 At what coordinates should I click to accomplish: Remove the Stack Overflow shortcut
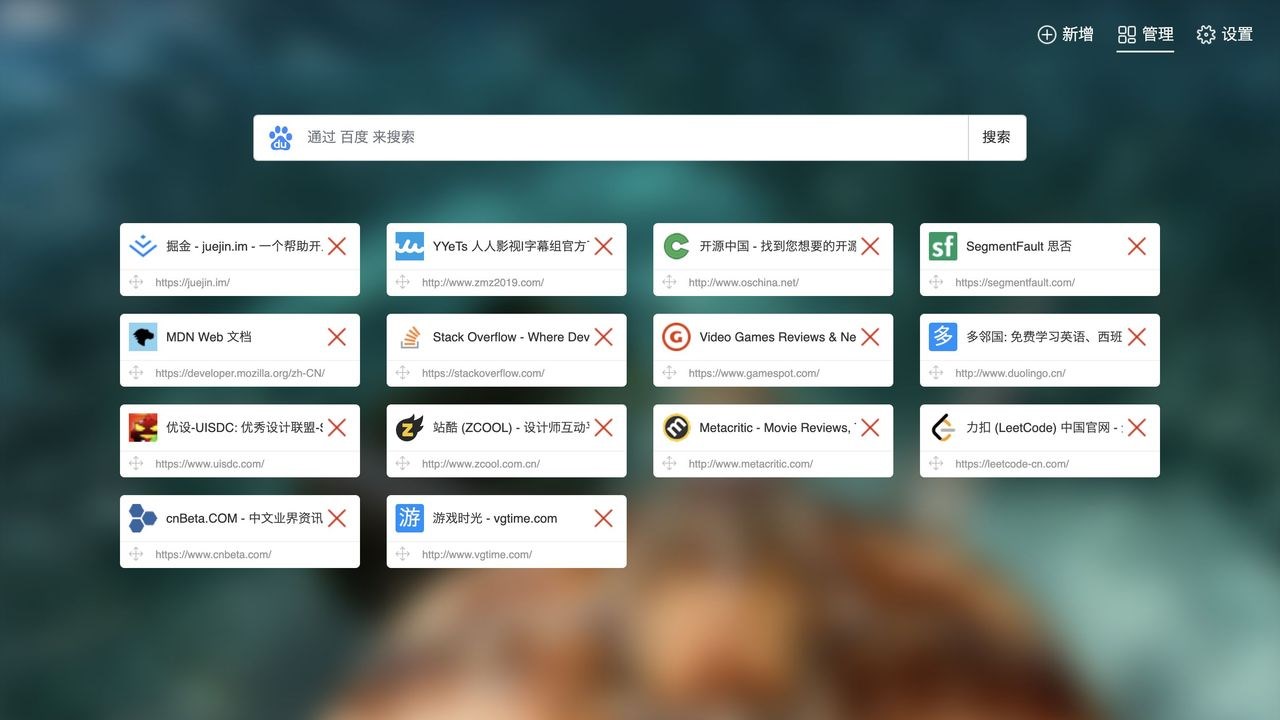point(604,337)
